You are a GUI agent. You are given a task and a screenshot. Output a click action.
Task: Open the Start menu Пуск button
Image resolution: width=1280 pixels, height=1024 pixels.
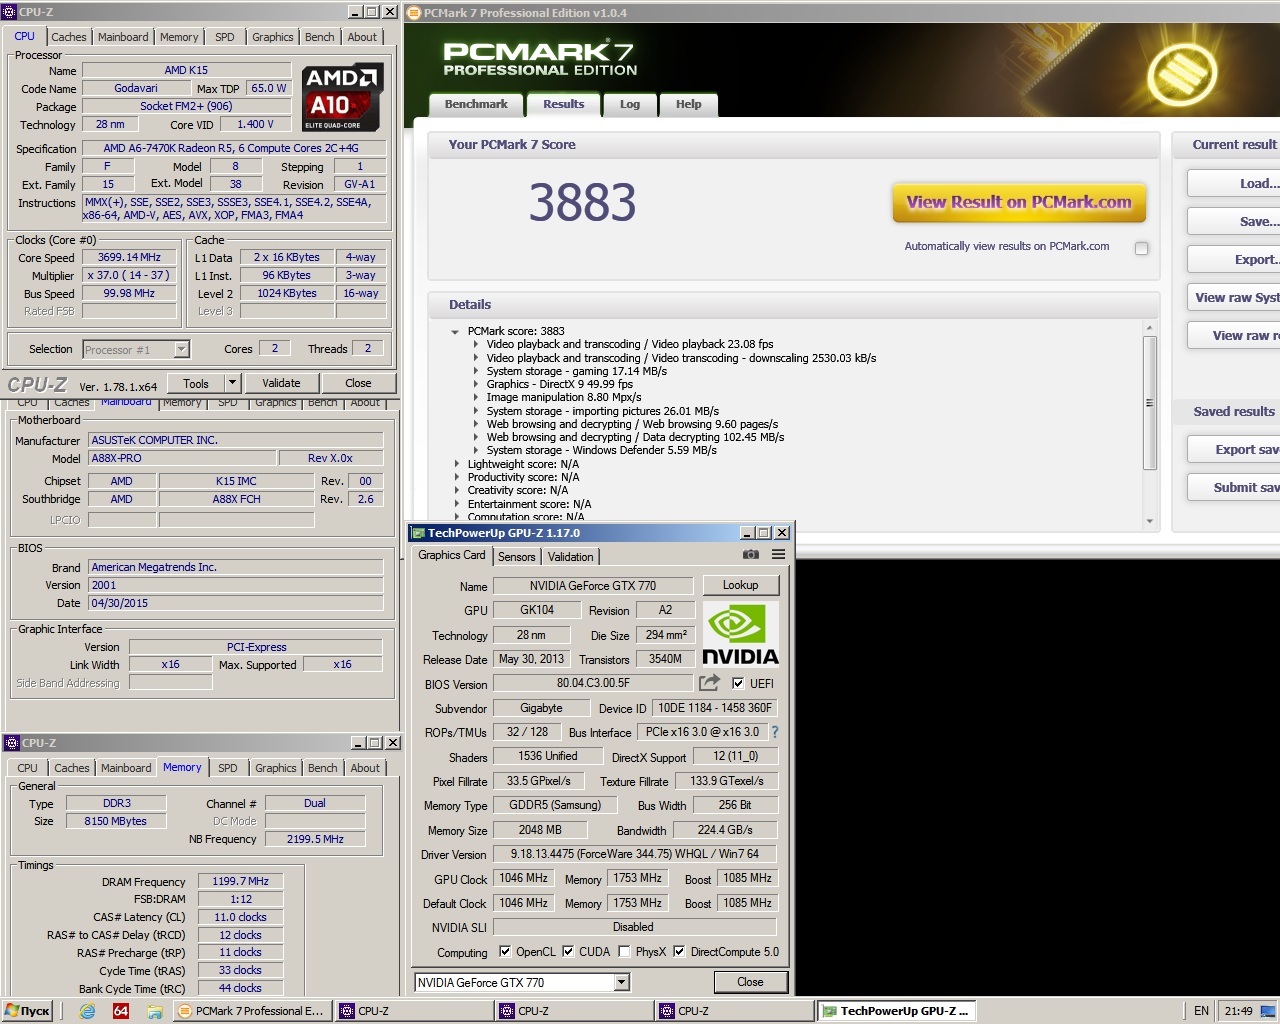click(28, 1011)
